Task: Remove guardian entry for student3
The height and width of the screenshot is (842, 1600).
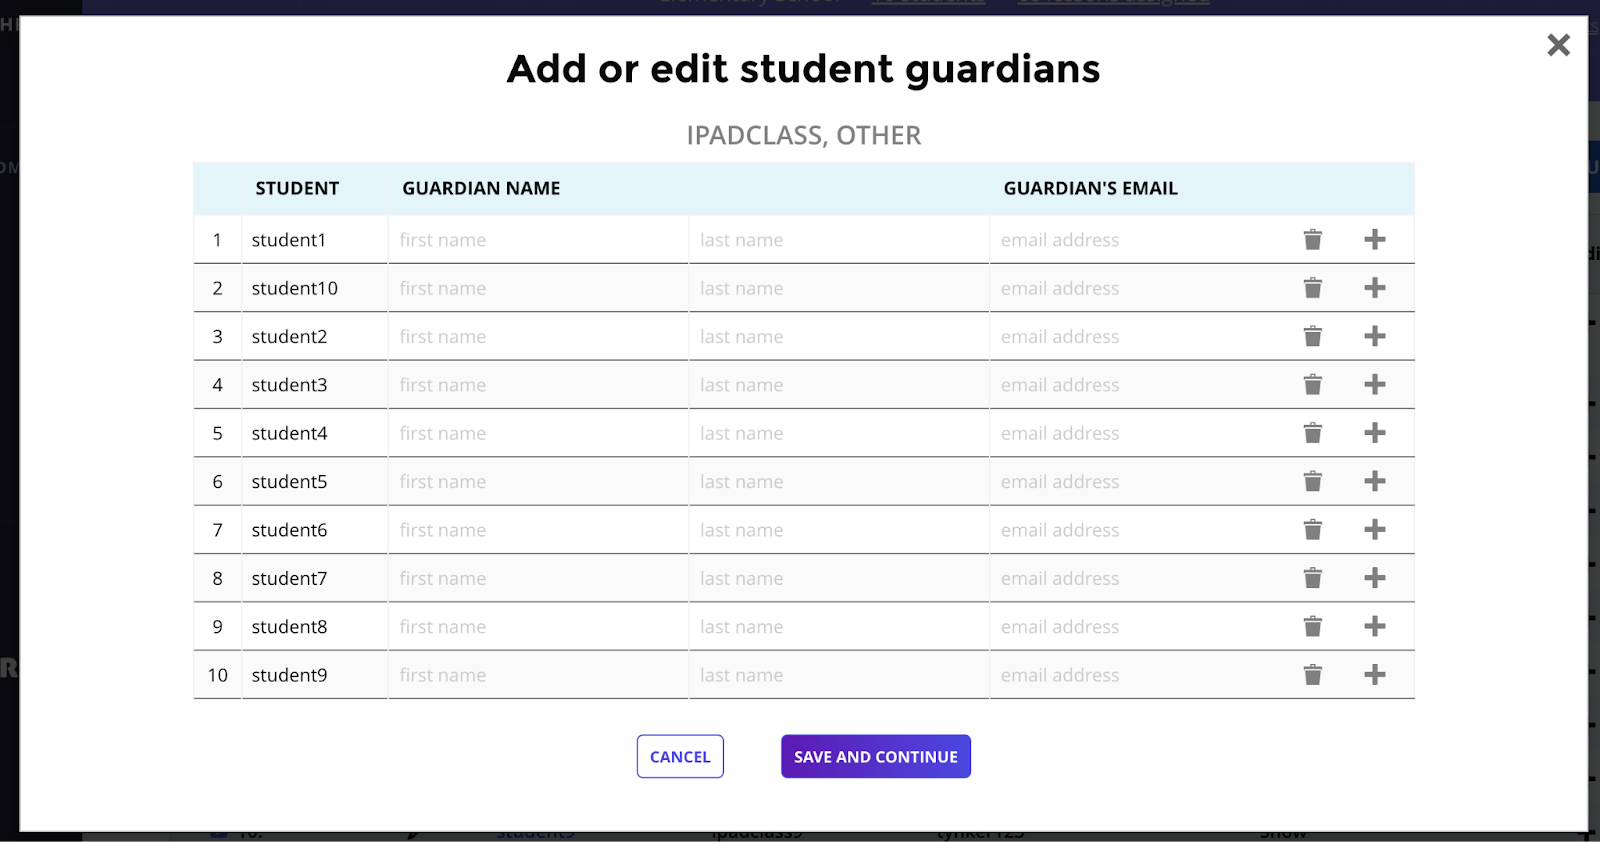Action: click(1312, 385)
